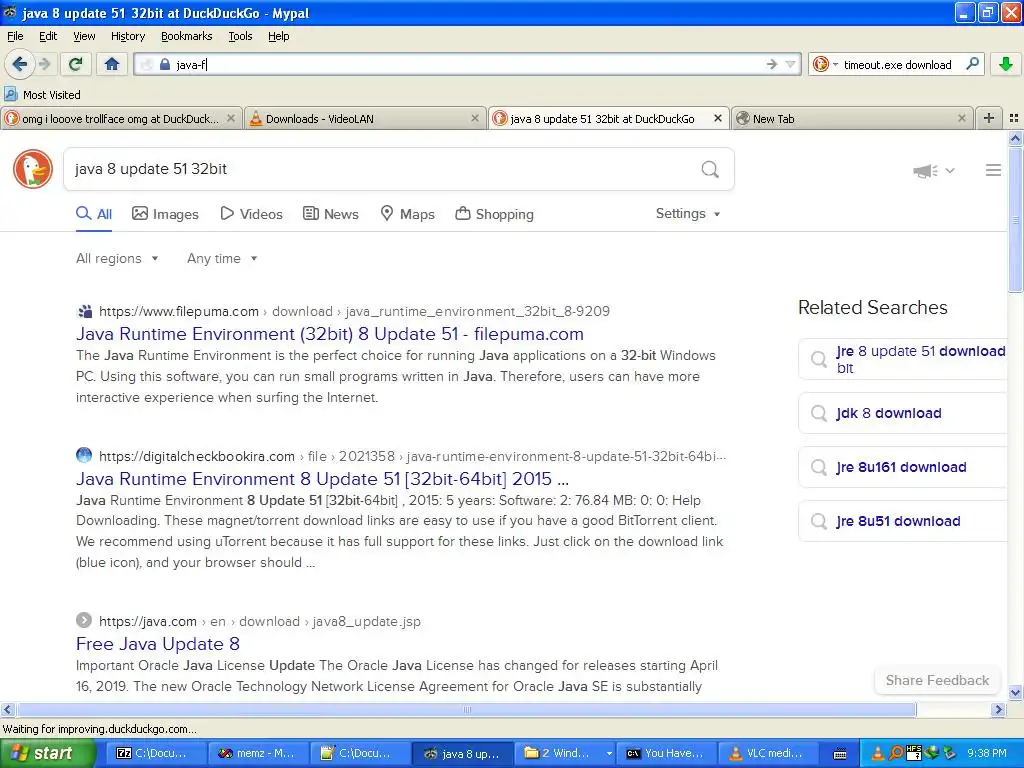
Task: Close the New Tab tab
Action: point(961,118)
